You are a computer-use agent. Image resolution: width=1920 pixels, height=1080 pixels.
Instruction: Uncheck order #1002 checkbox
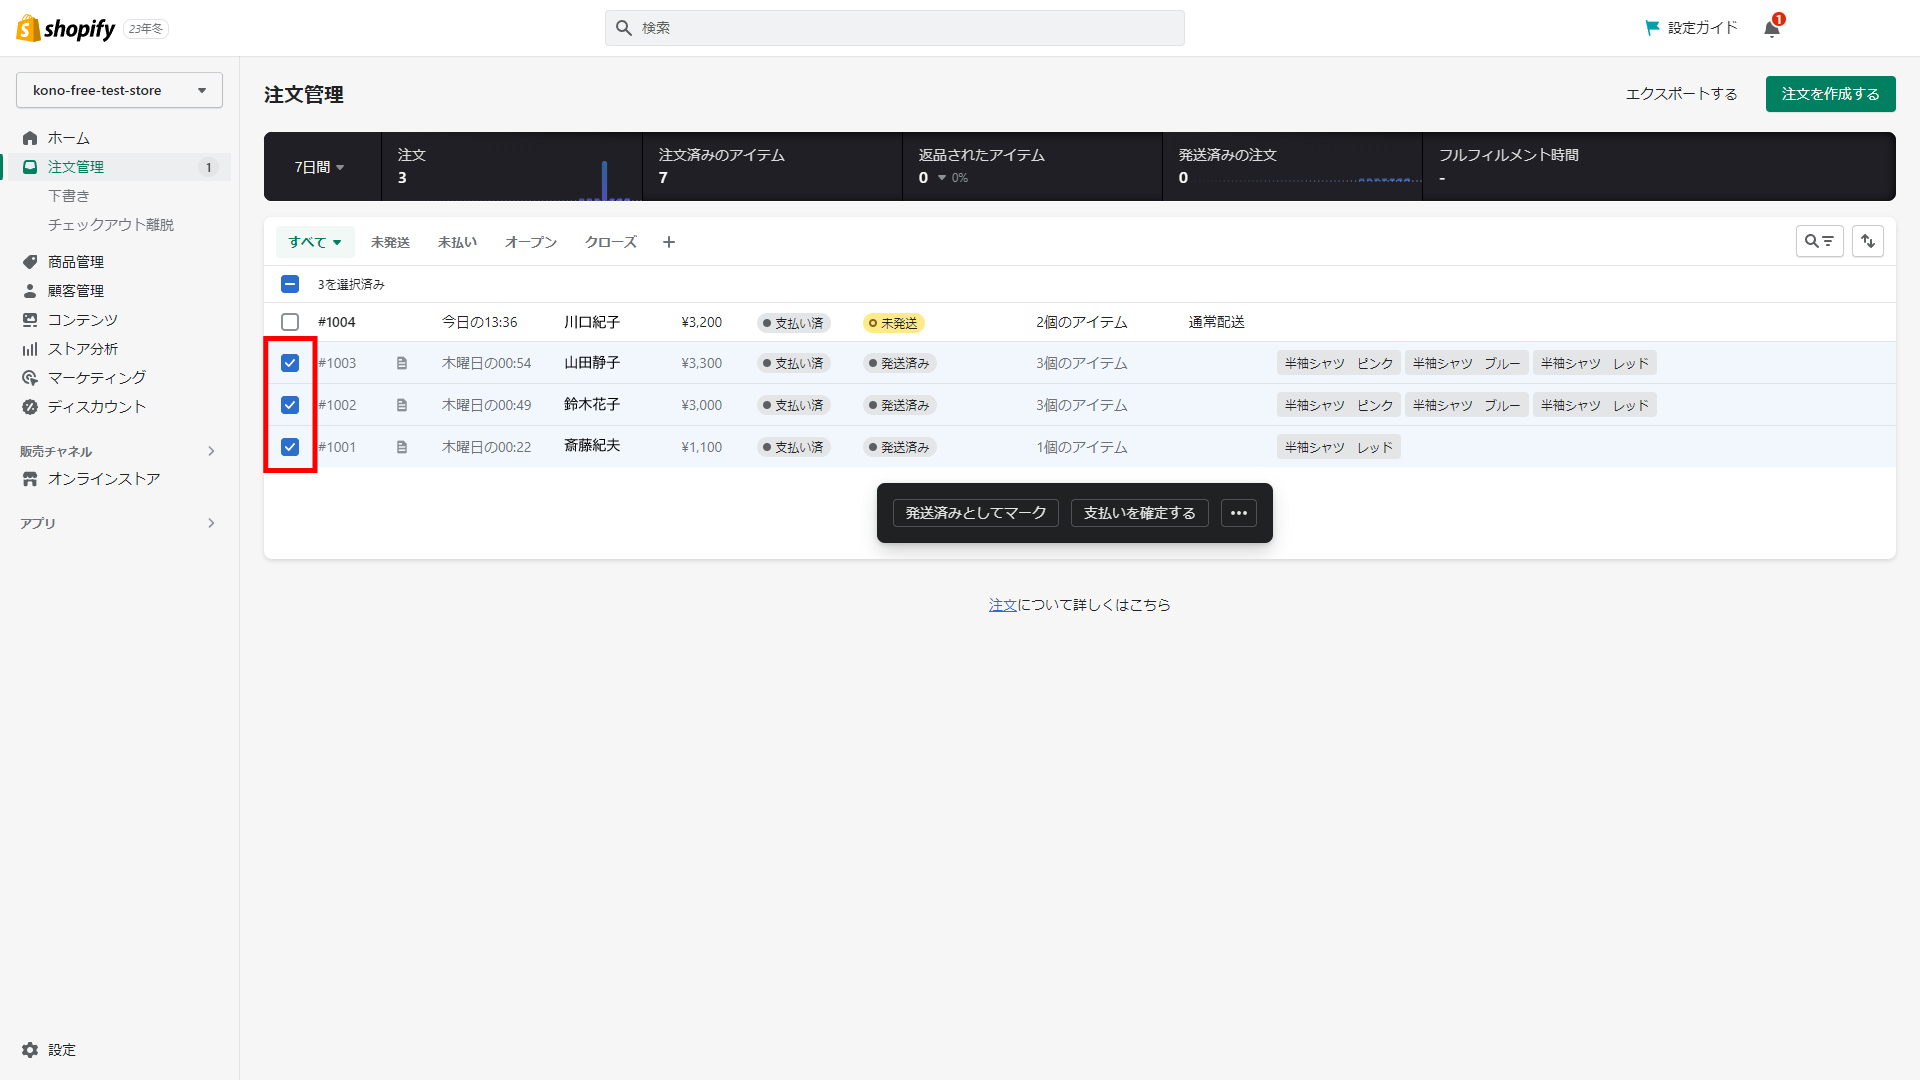(x=290, y=405)
